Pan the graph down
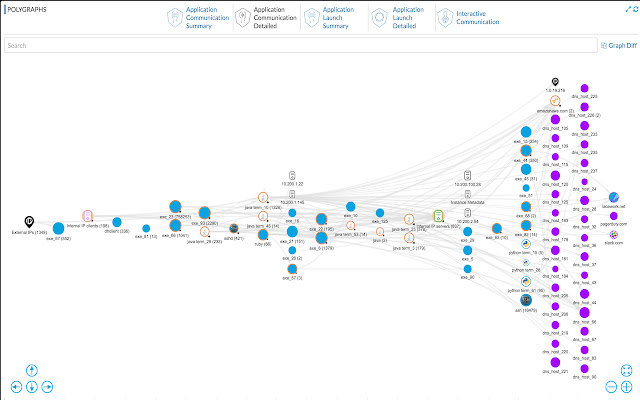 pos(32,387)
